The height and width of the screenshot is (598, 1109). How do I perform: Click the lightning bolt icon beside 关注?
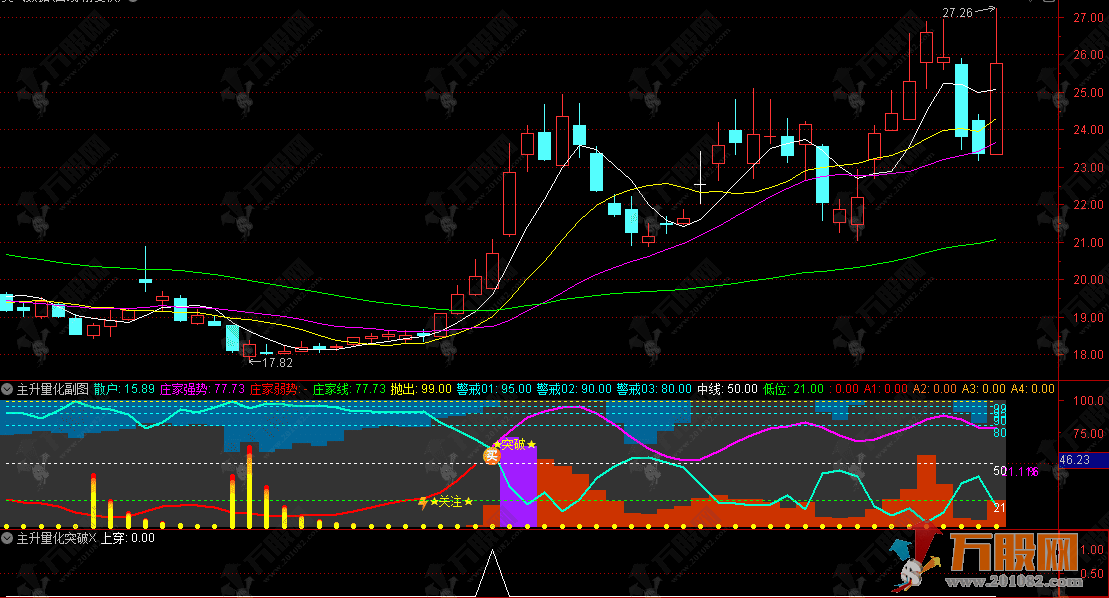422,502
